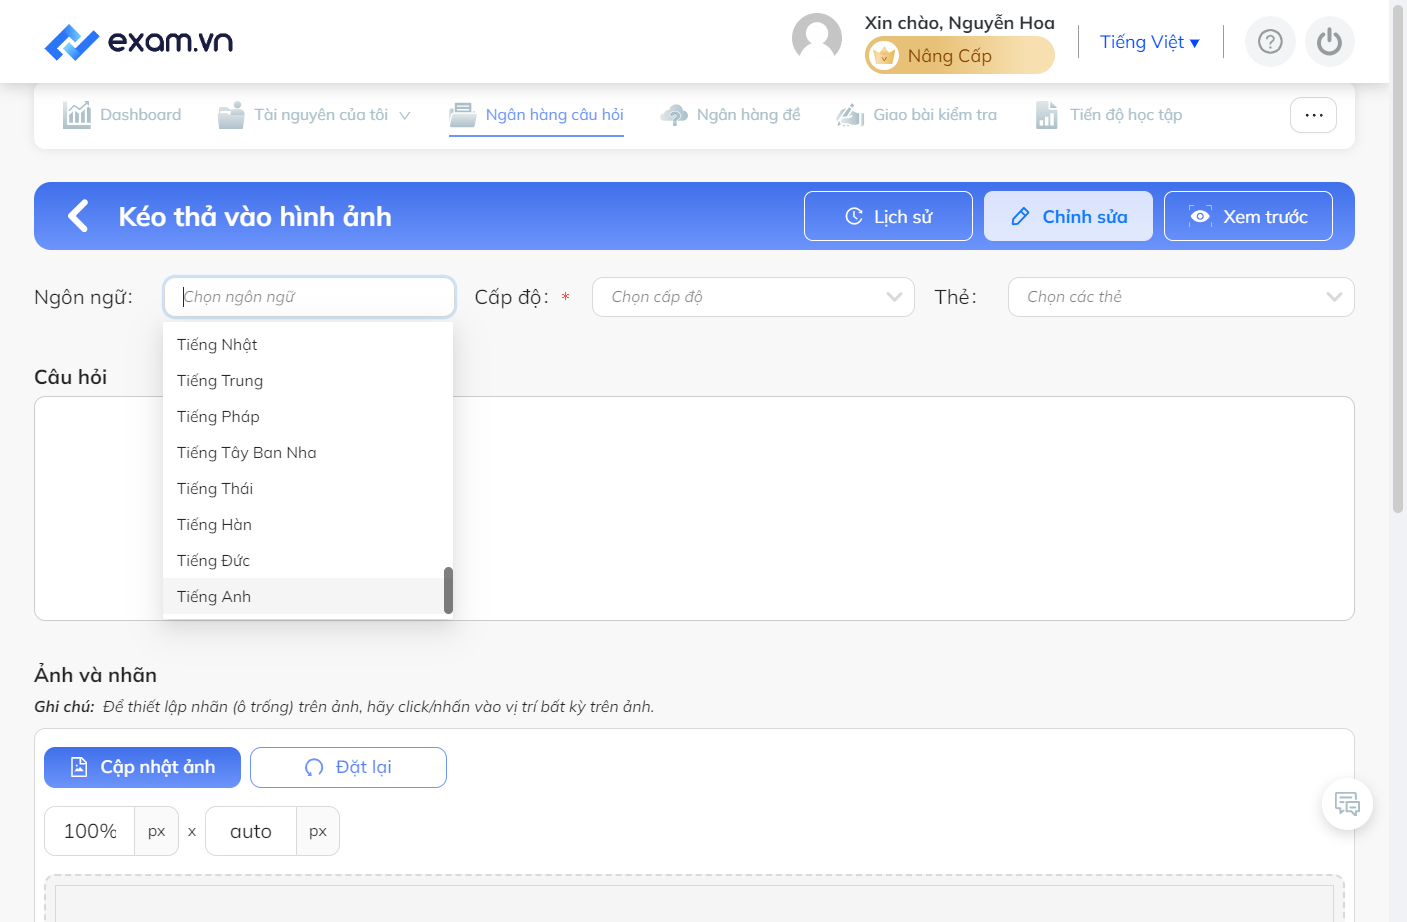Select Tiếng Nhật from language list

pyautogui.click(x=308, y=344)
